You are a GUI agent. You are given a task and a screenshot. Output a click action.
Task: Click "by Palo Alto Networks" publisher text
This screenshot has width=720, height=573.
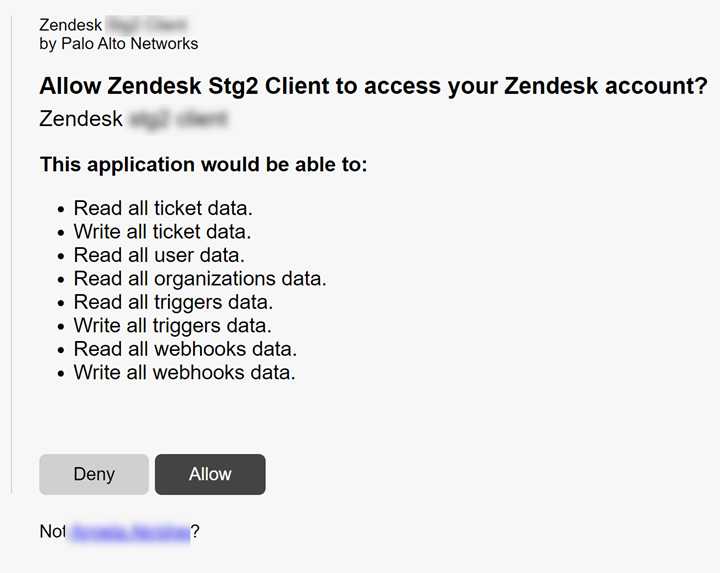point(119,43)
